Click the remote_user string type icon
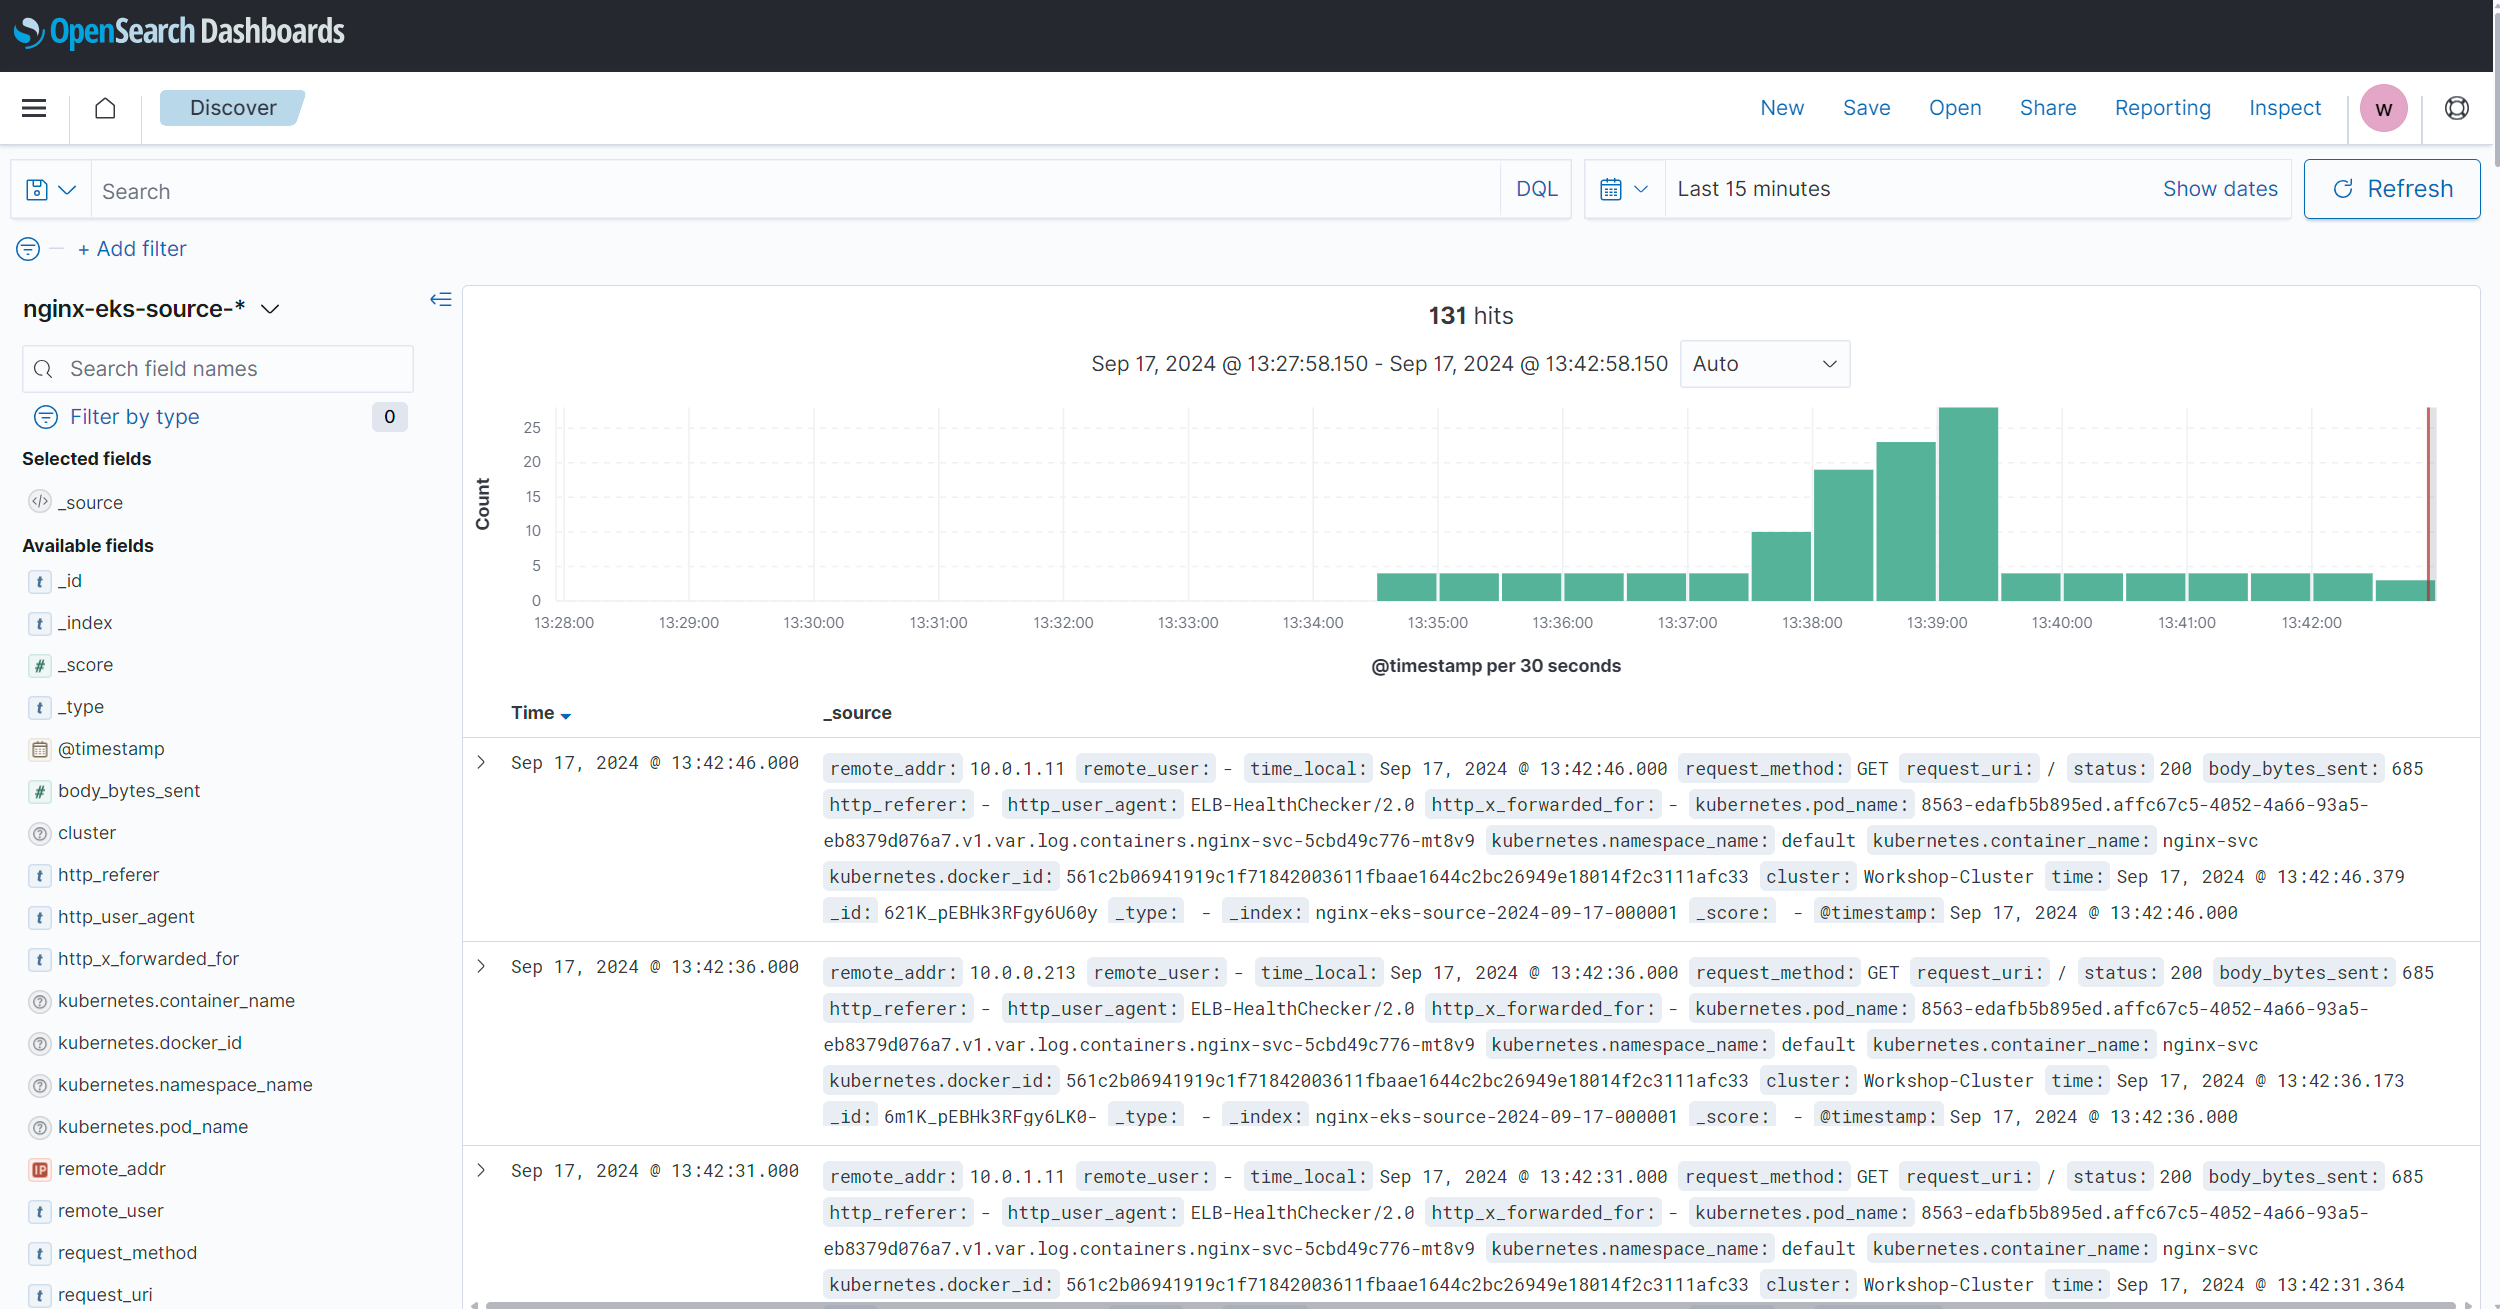 pos(40,1211)
